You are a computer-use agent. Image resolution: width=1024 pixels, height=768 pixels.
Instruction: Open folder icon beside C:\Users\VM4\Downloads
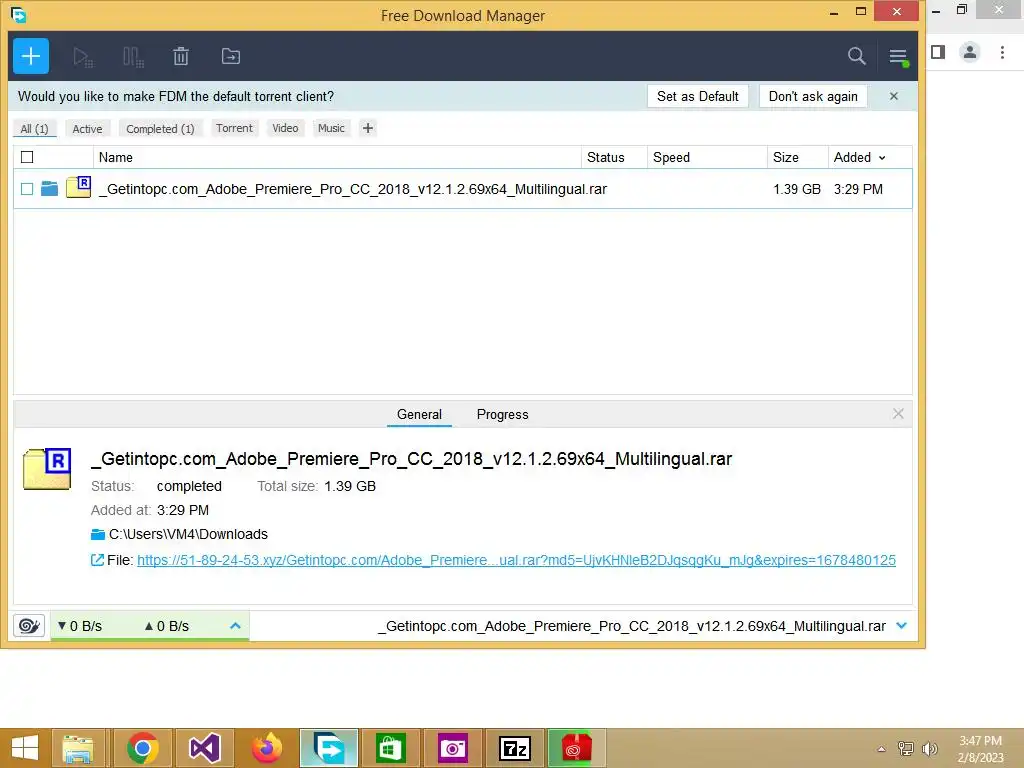pyautogui.click(x=98, y=534)
